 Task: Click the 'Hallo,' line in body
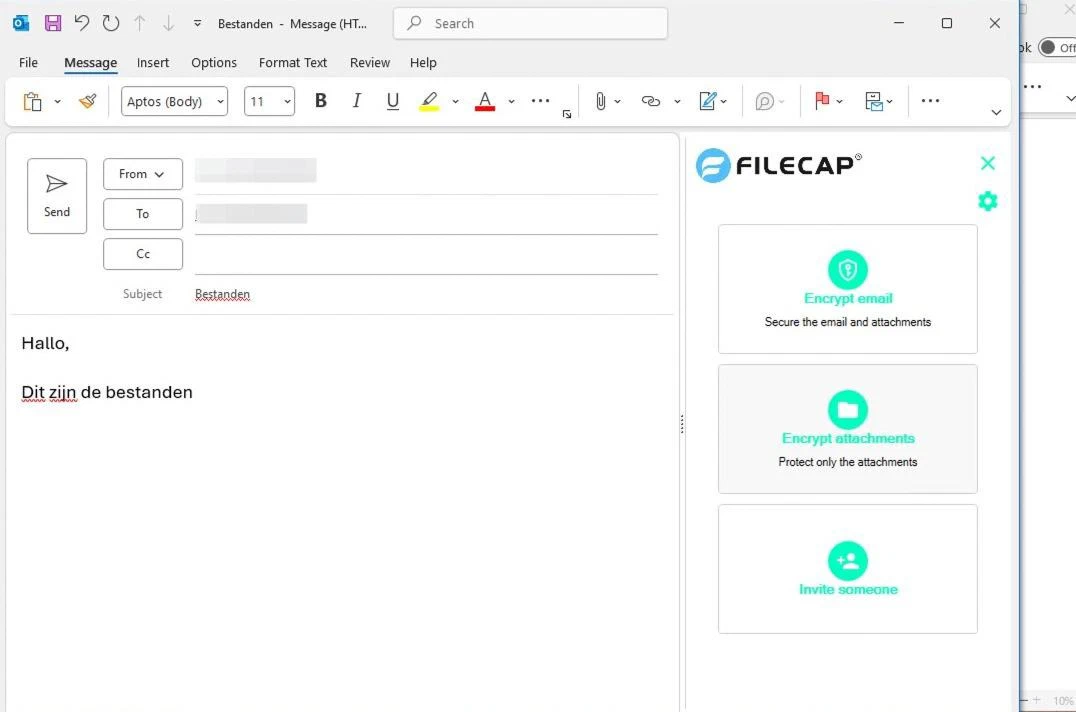45,343
